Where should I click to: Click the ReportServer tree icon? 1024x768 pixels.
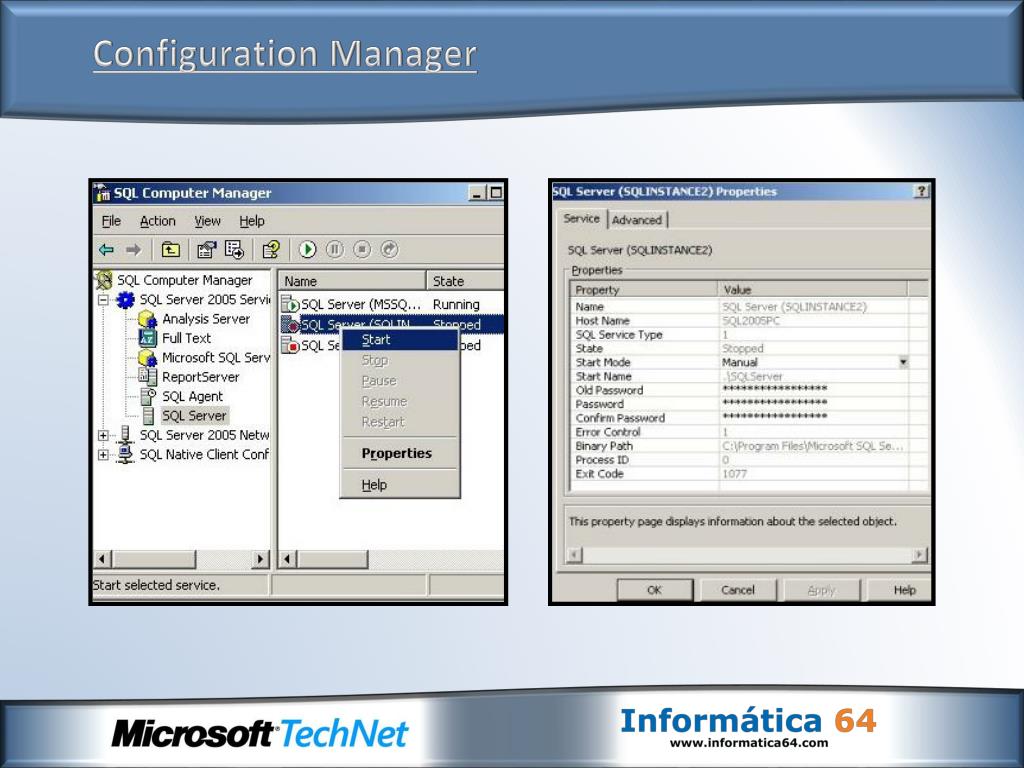click(148, 377)
